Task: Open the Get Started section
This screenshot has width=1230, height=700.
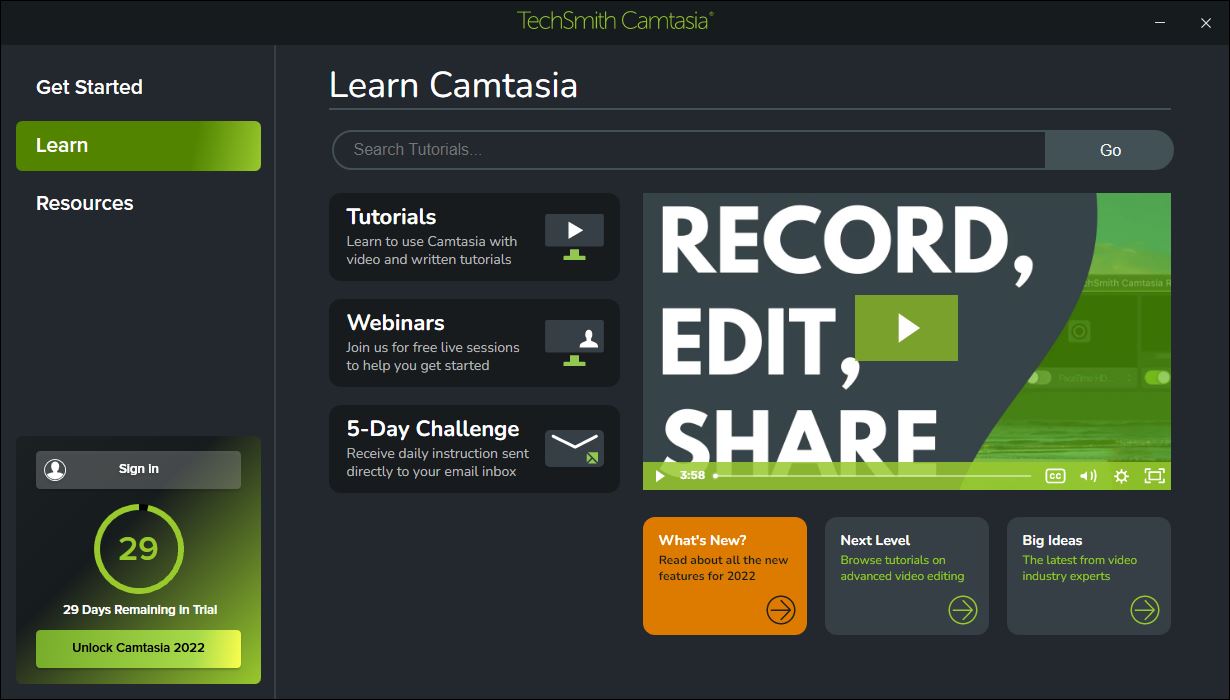Action: pos(89,87)
